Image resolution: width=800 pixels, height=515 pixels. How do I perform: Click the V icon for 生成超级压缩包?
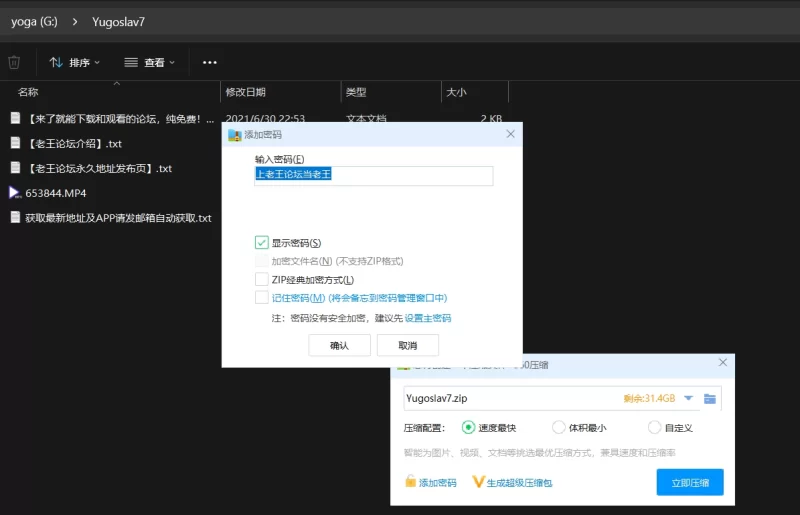click(x=478, y=482)
